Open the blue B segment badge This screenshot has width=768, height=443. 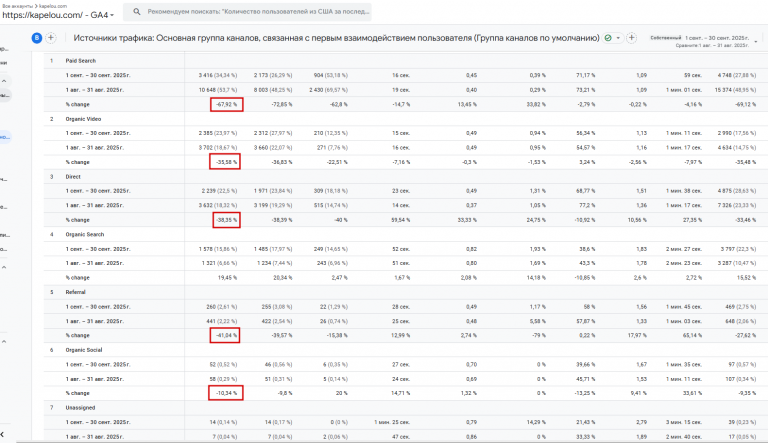pyautogui.click(x=37, y=38)
